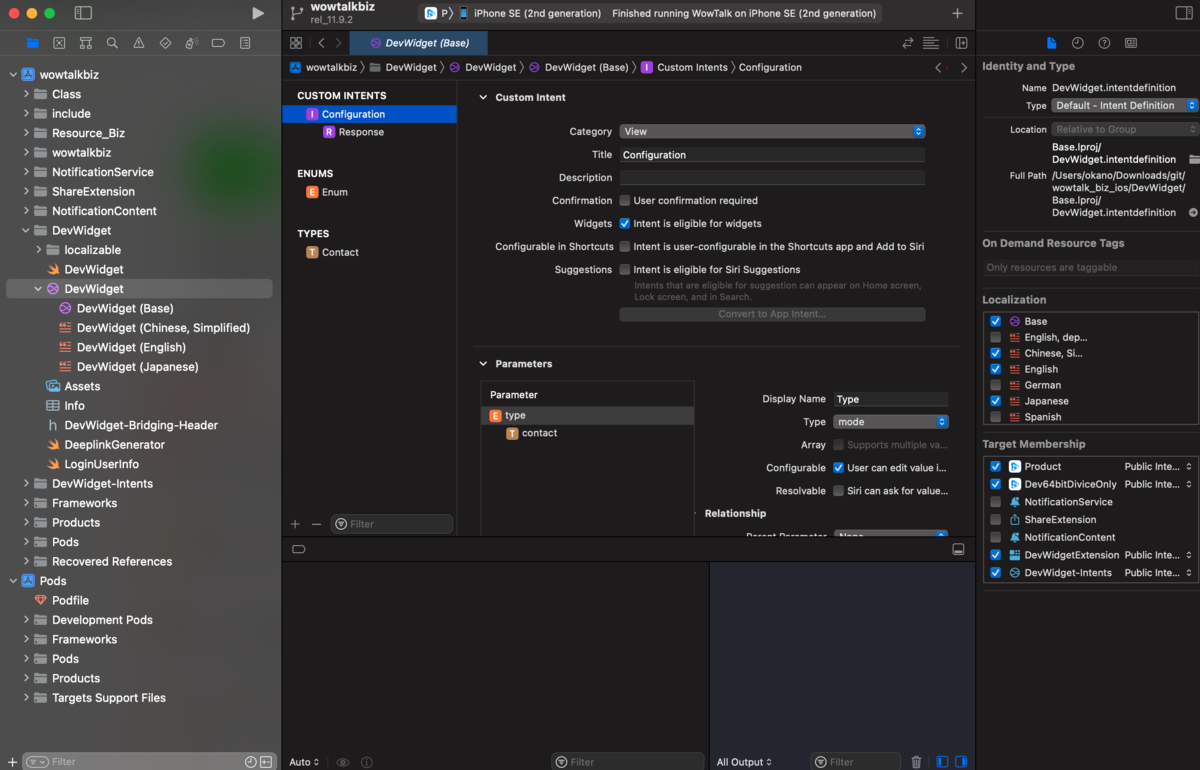Go back in editor history

(x=321, y=43)
